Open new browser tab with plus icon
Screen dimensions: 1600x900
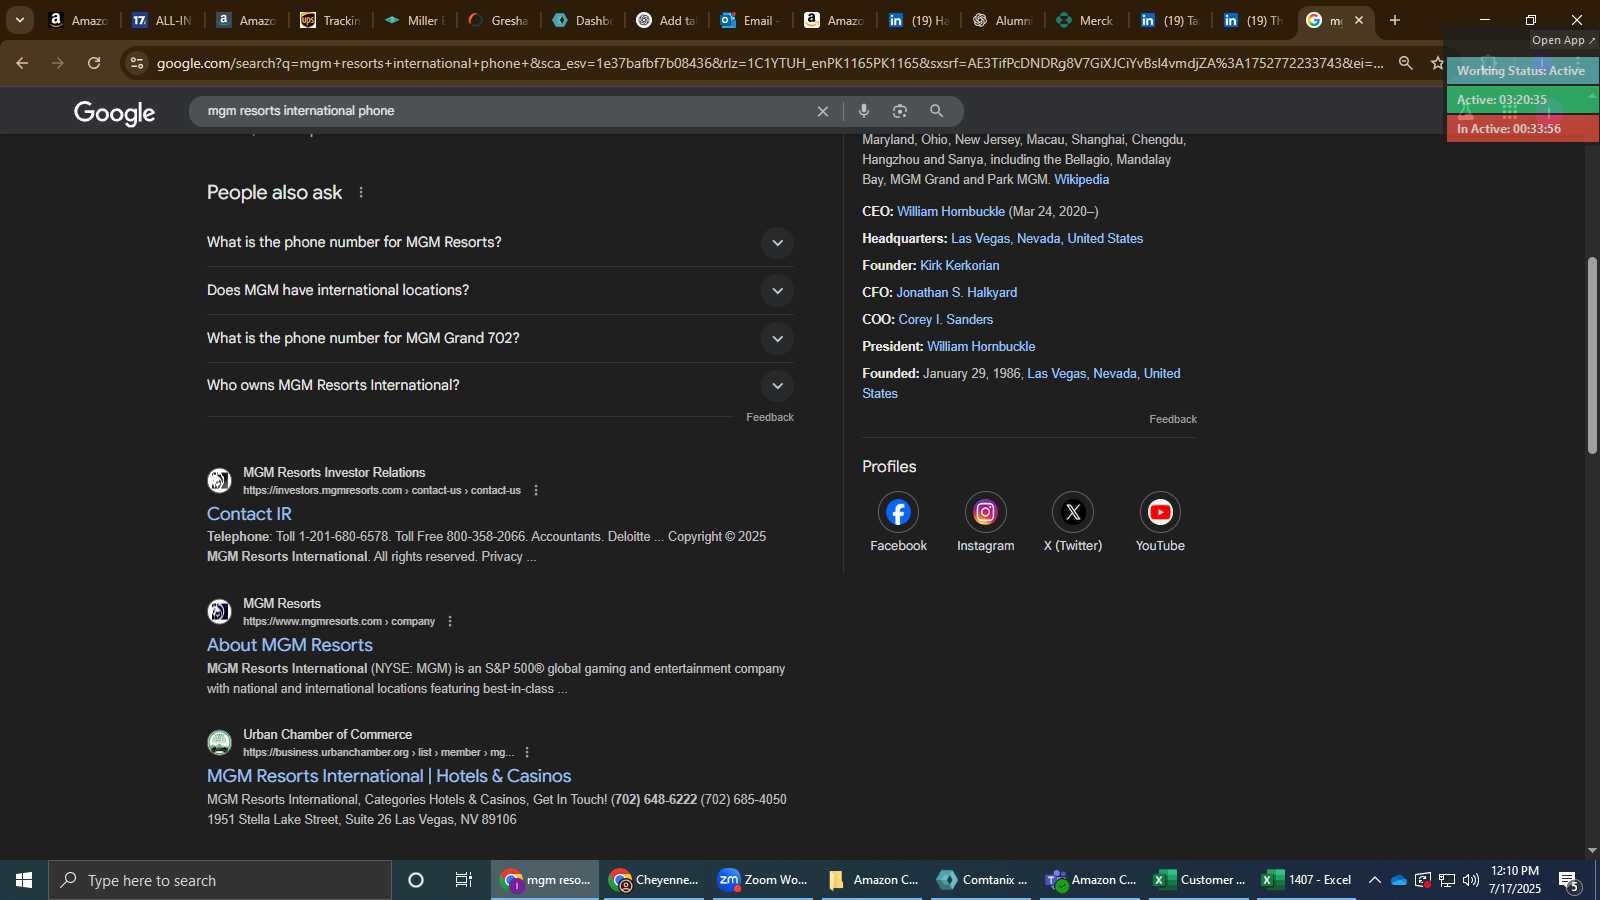1395,20
